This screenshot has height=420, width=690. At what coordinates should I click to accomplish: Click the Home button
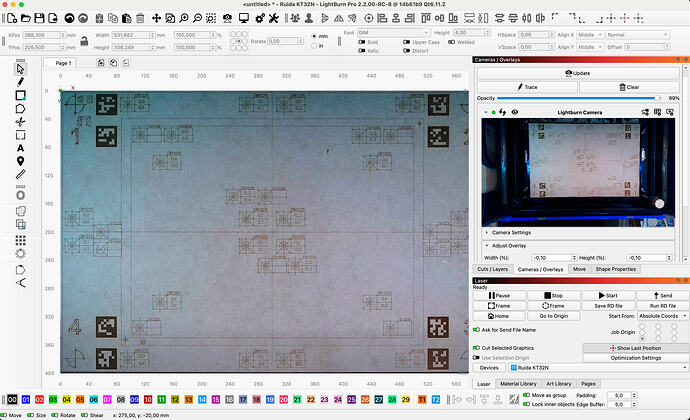point(499,316)
